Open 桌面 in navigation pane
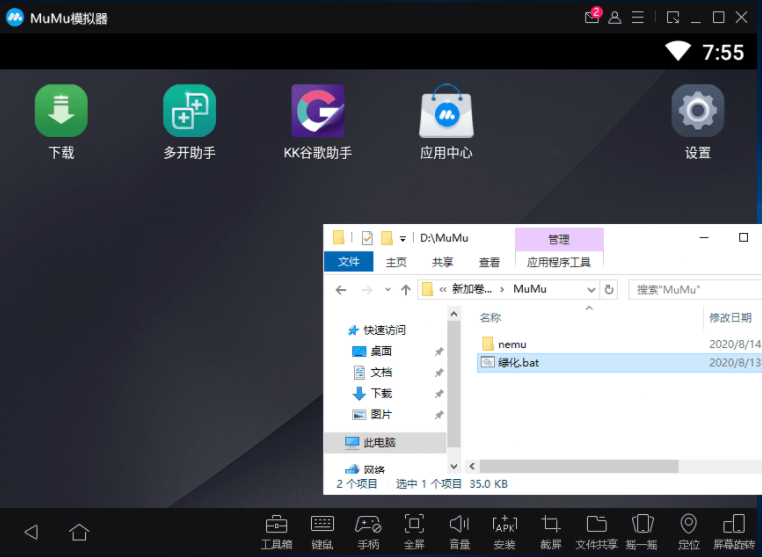Image resolution: width=762 pixels, height=557 pixels. [381, 351]
